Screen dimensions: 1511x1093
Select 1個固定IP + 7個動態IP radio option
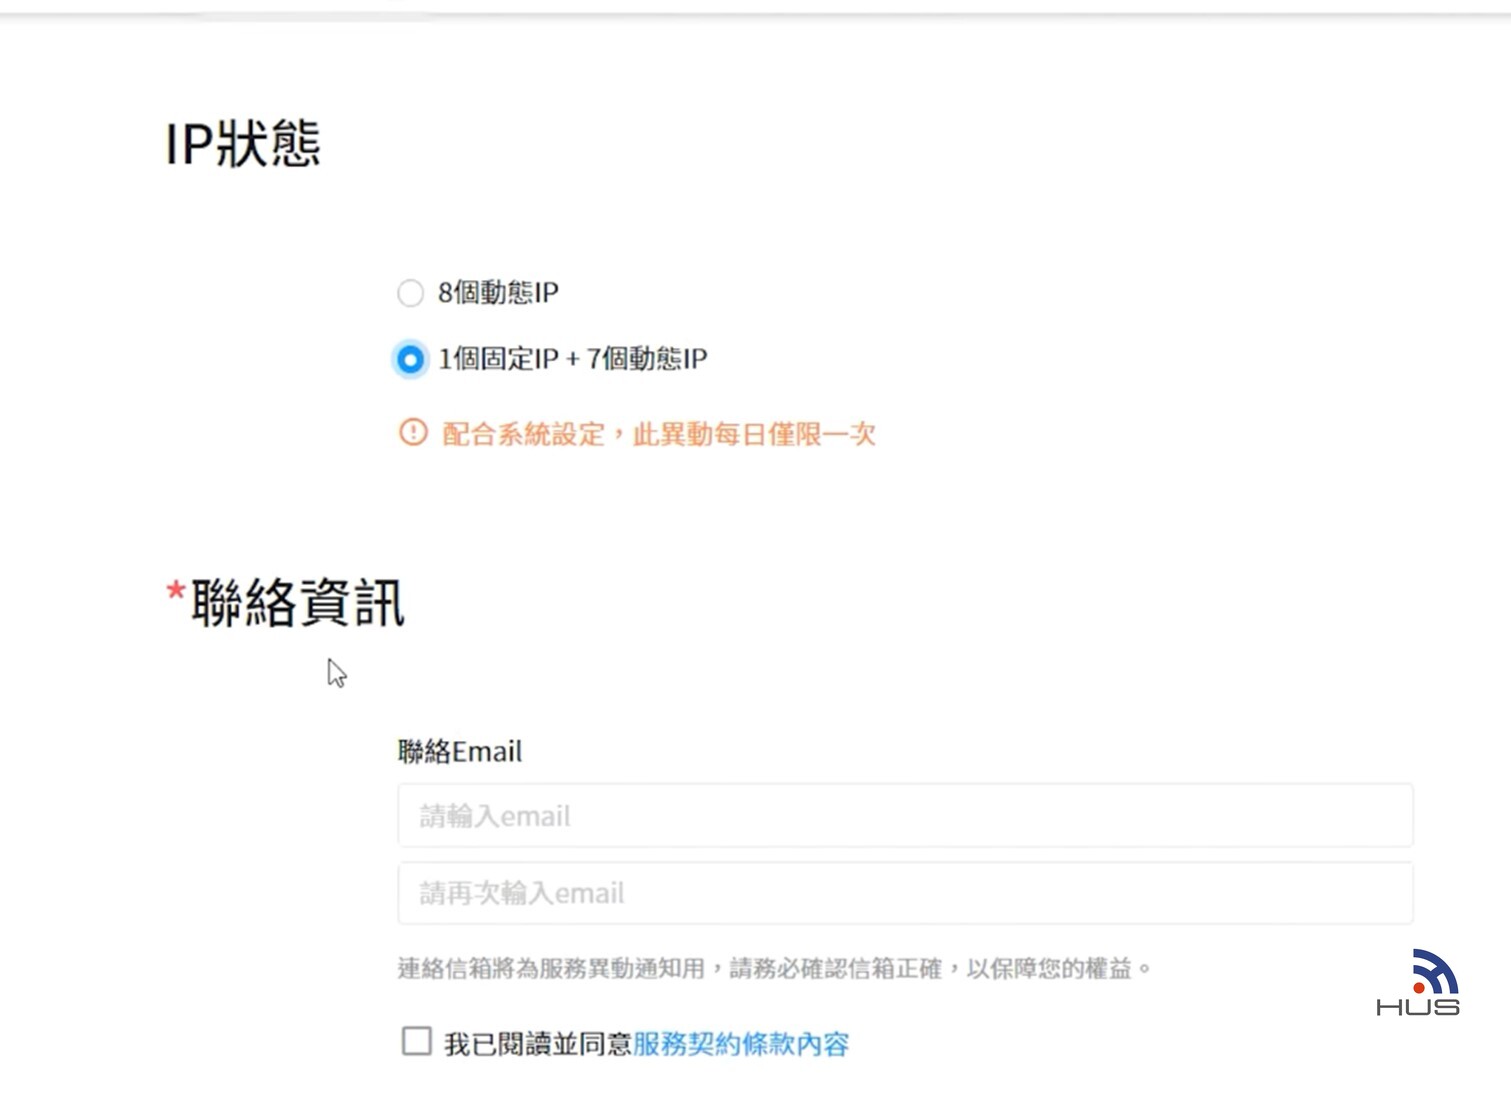[410, 359]
